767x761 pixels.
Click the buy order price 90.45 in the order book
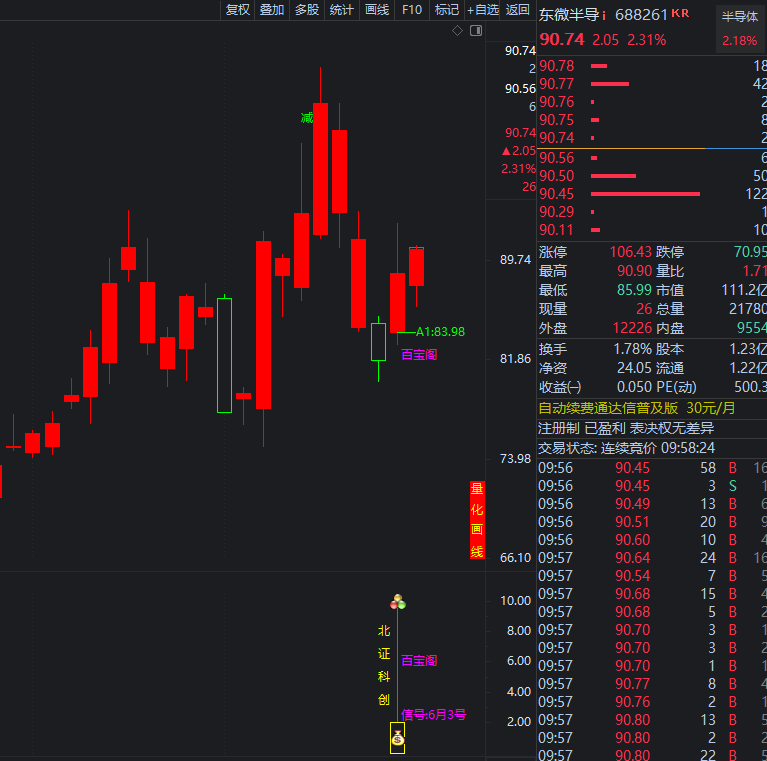coord(557,194)
